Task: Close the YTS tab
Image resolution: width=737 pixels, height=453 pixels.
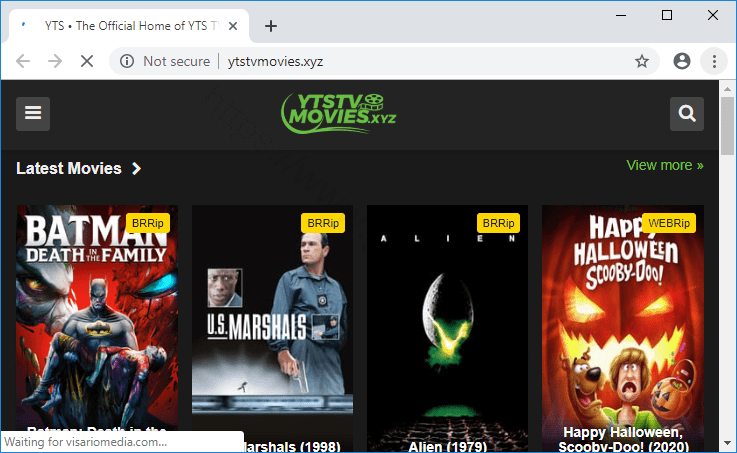Action: coord(233,26)
